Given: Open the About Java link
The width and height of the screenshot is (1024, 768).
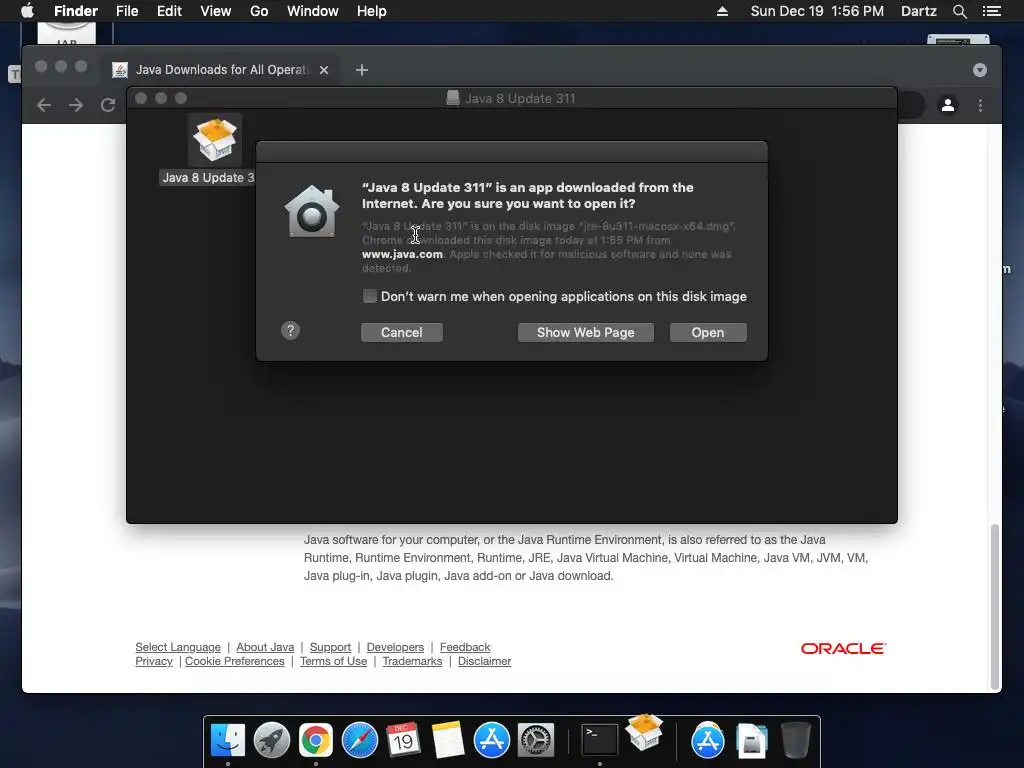Looking at the screenshot, I should click(x=265, y=647).
